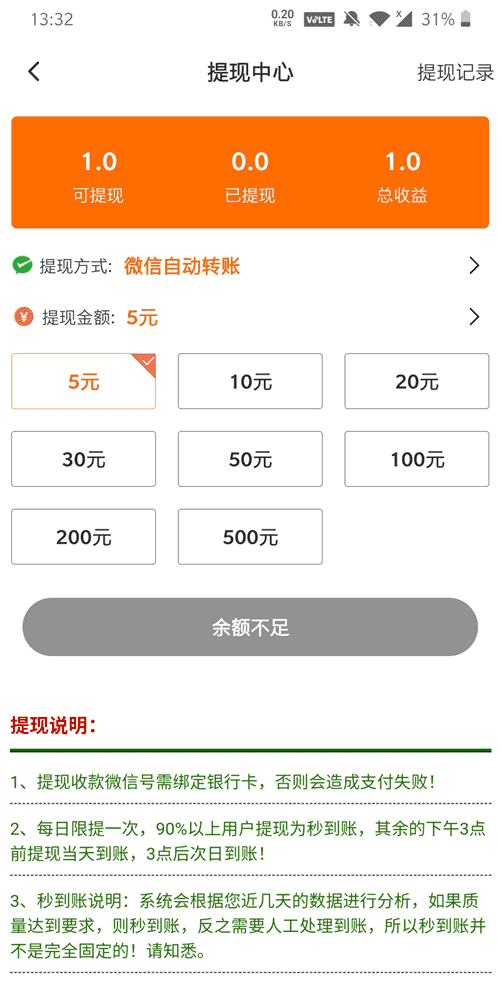The image size is (500, 988).
Task: Click the orange yuan coin icon
Action: pyautogui.click(x=23, y=317)
